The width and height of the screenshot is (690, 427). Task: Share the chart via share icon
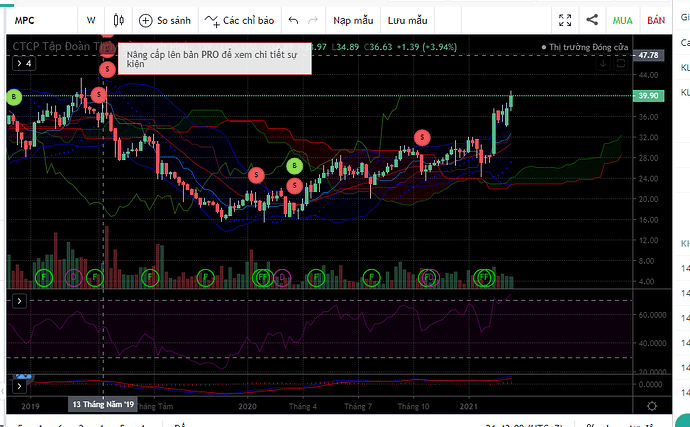592,19
